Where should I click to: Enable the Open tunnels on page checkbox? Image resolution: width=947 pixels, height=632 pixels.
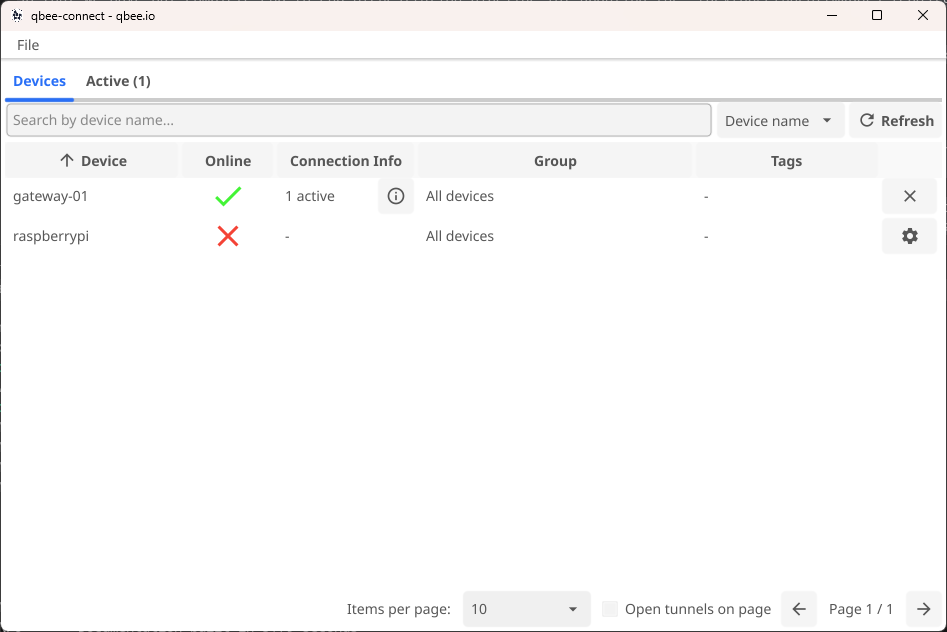point(610,609)
